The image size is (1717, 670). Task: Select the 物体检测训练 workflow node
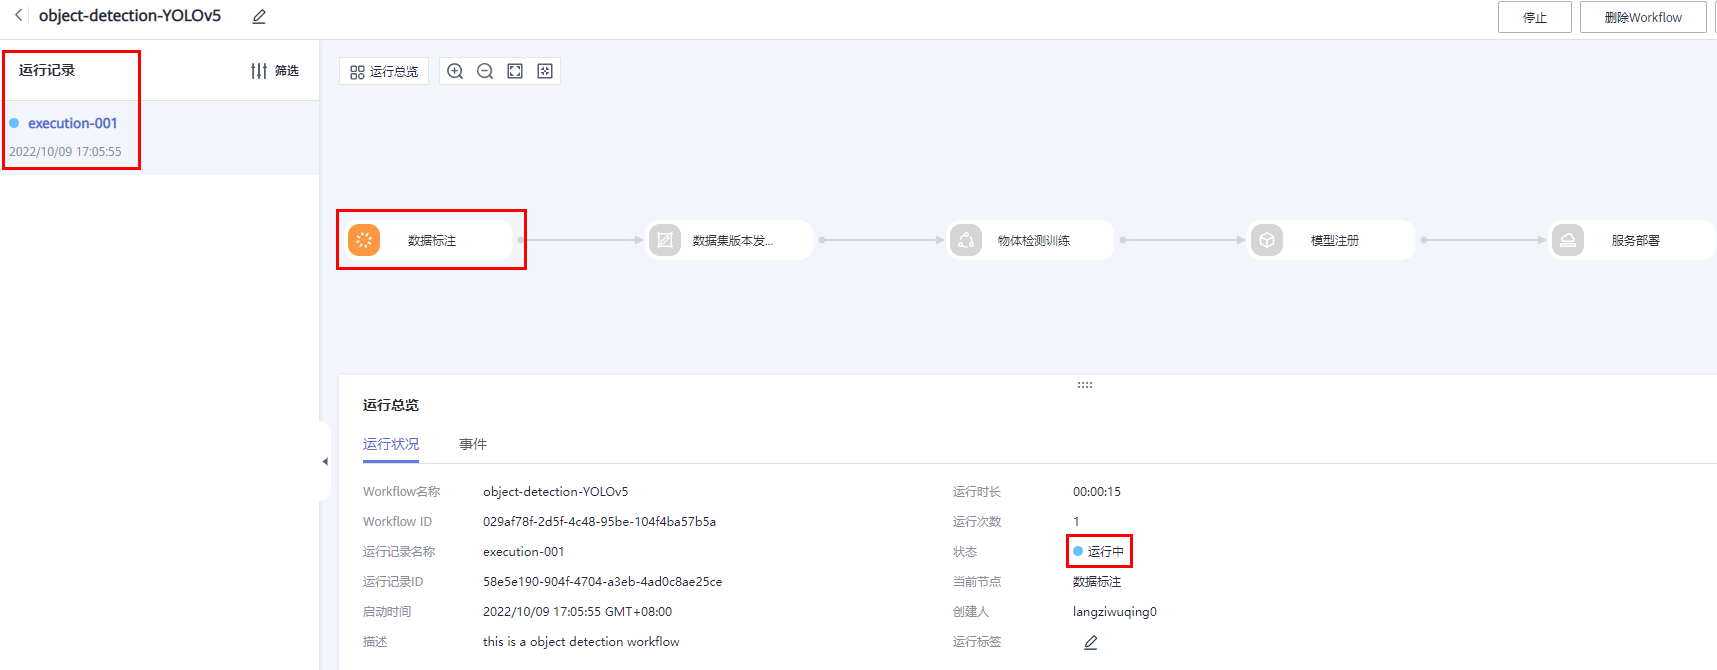click(1031, 240)
